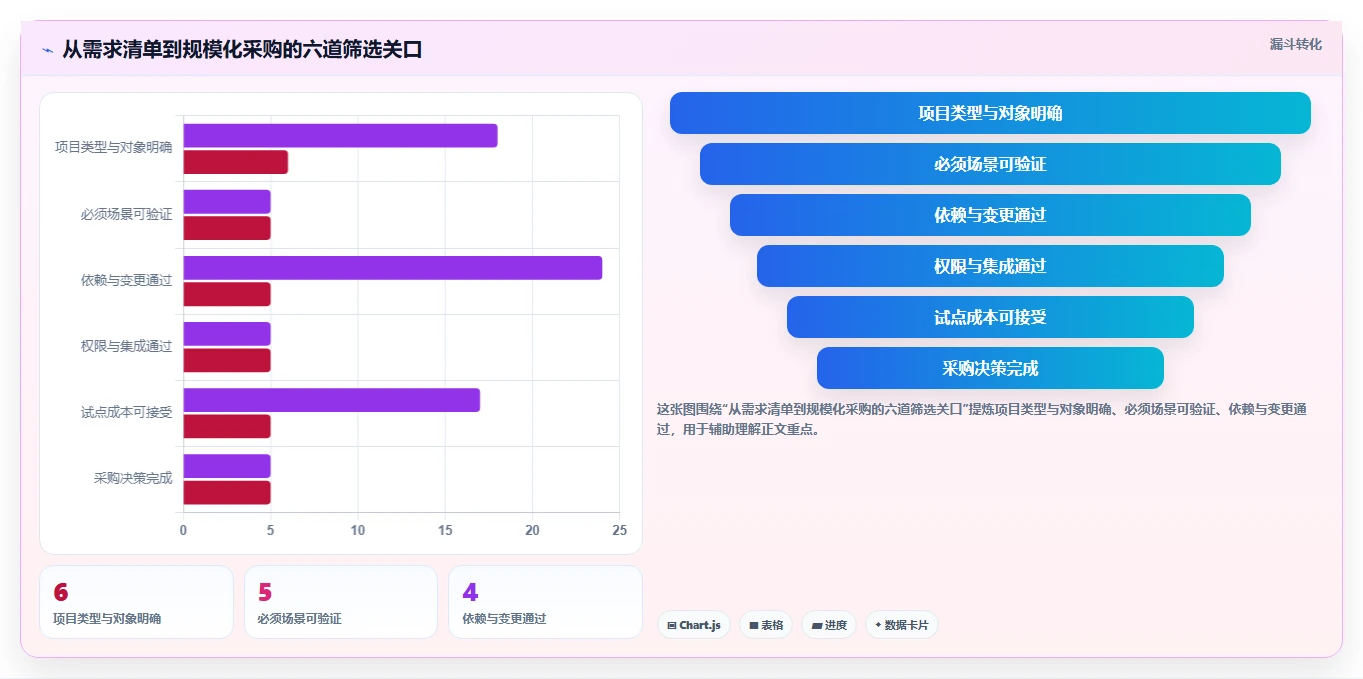The height and width of the screenshot is (679, 1363).
Task: Click the 漏斗转化 label in the header
Action: tap(1295, 44)
